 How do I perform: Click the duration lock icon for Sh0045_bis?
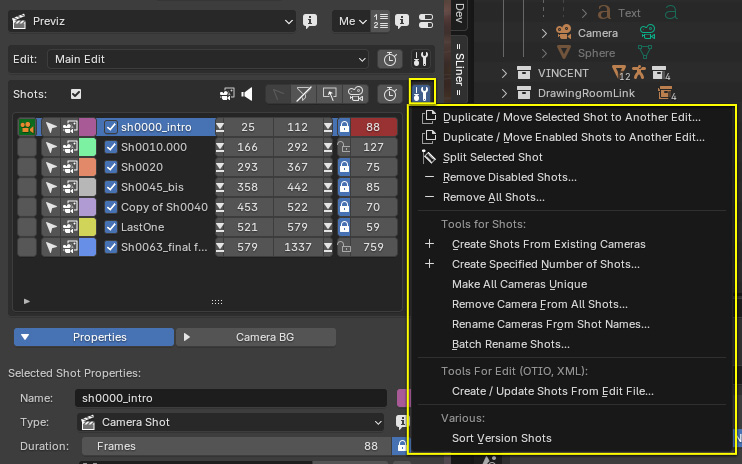click(344, 187)
